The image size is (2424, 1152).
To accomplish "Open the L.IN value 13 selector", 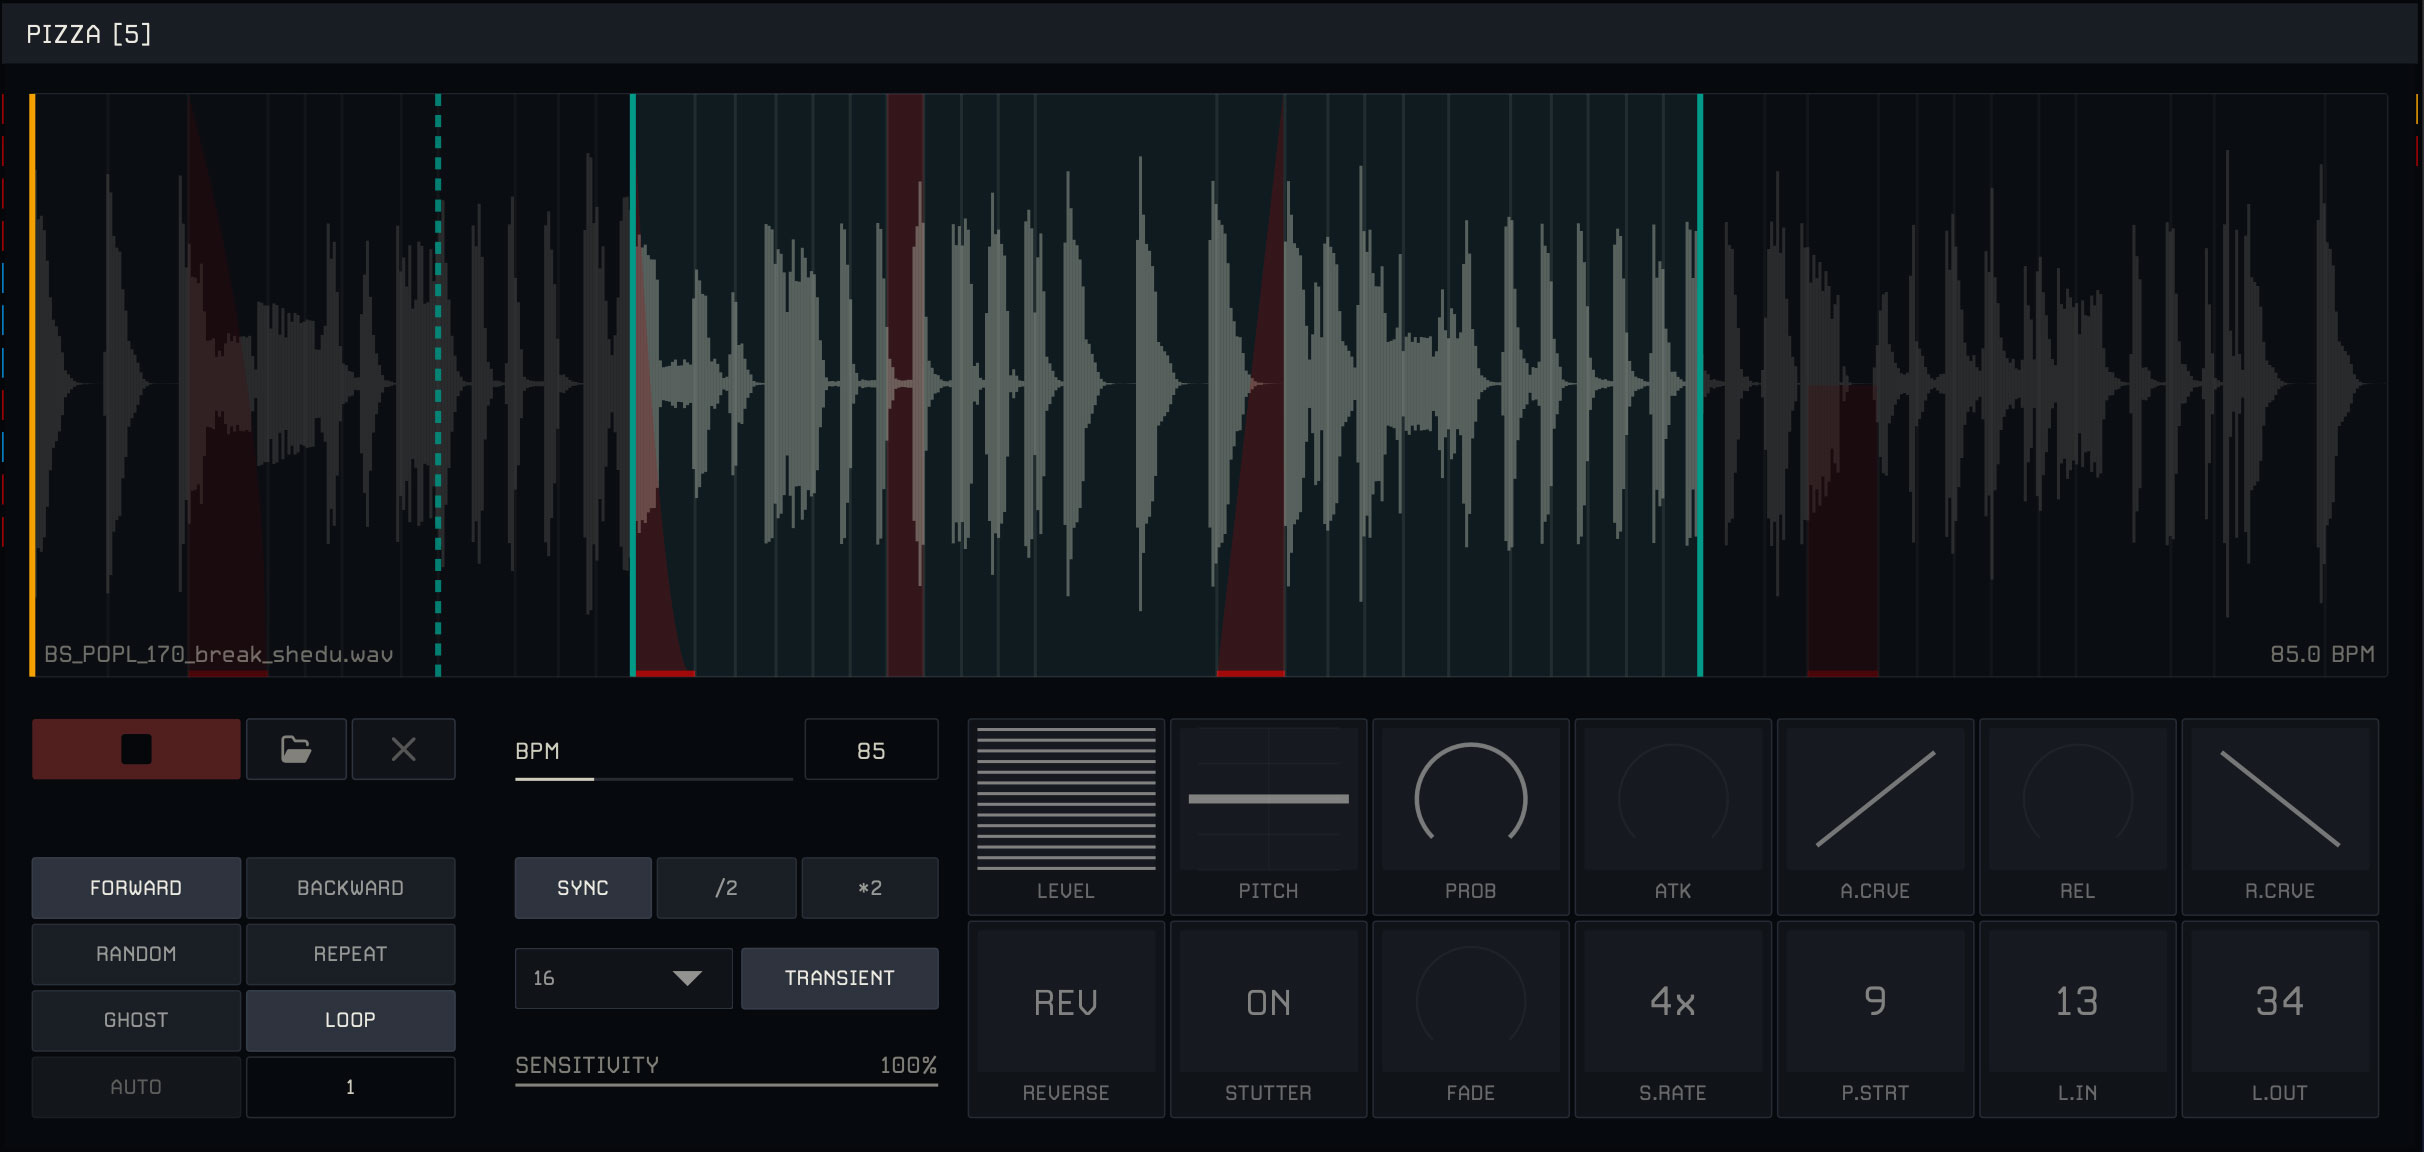I will 2077,1002.
